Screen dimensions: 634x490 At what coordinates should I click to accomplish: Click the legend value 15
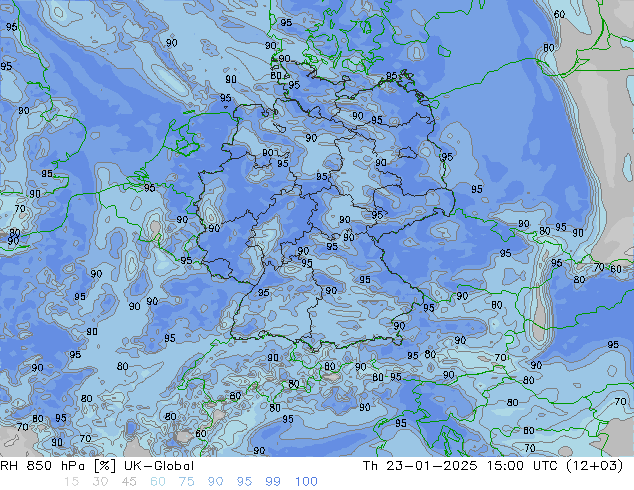(x=71, y=482)
